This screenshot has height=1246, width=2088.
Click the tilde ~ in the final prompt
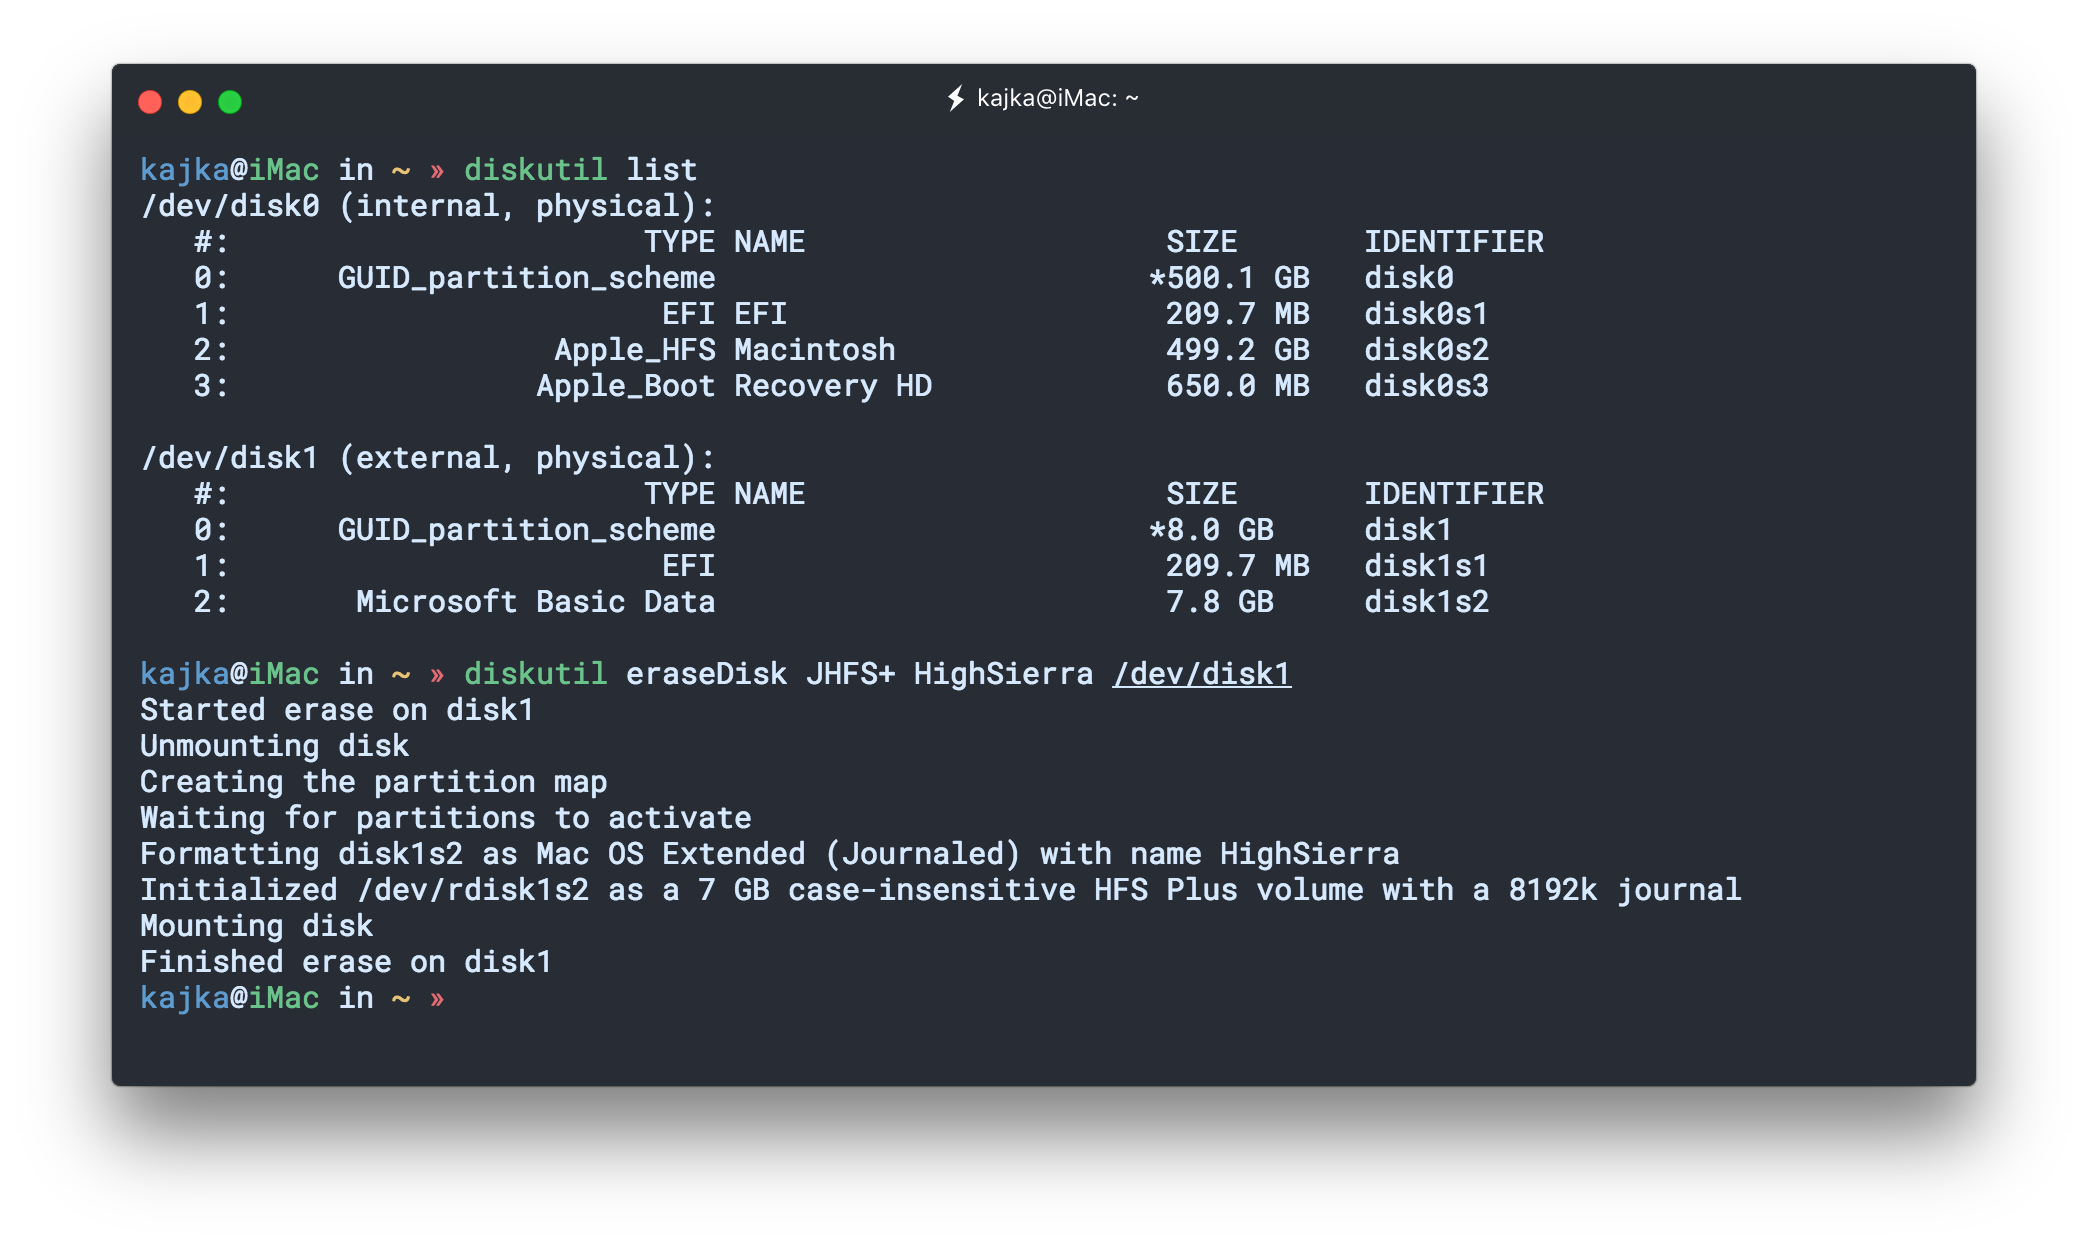[400, 997]
